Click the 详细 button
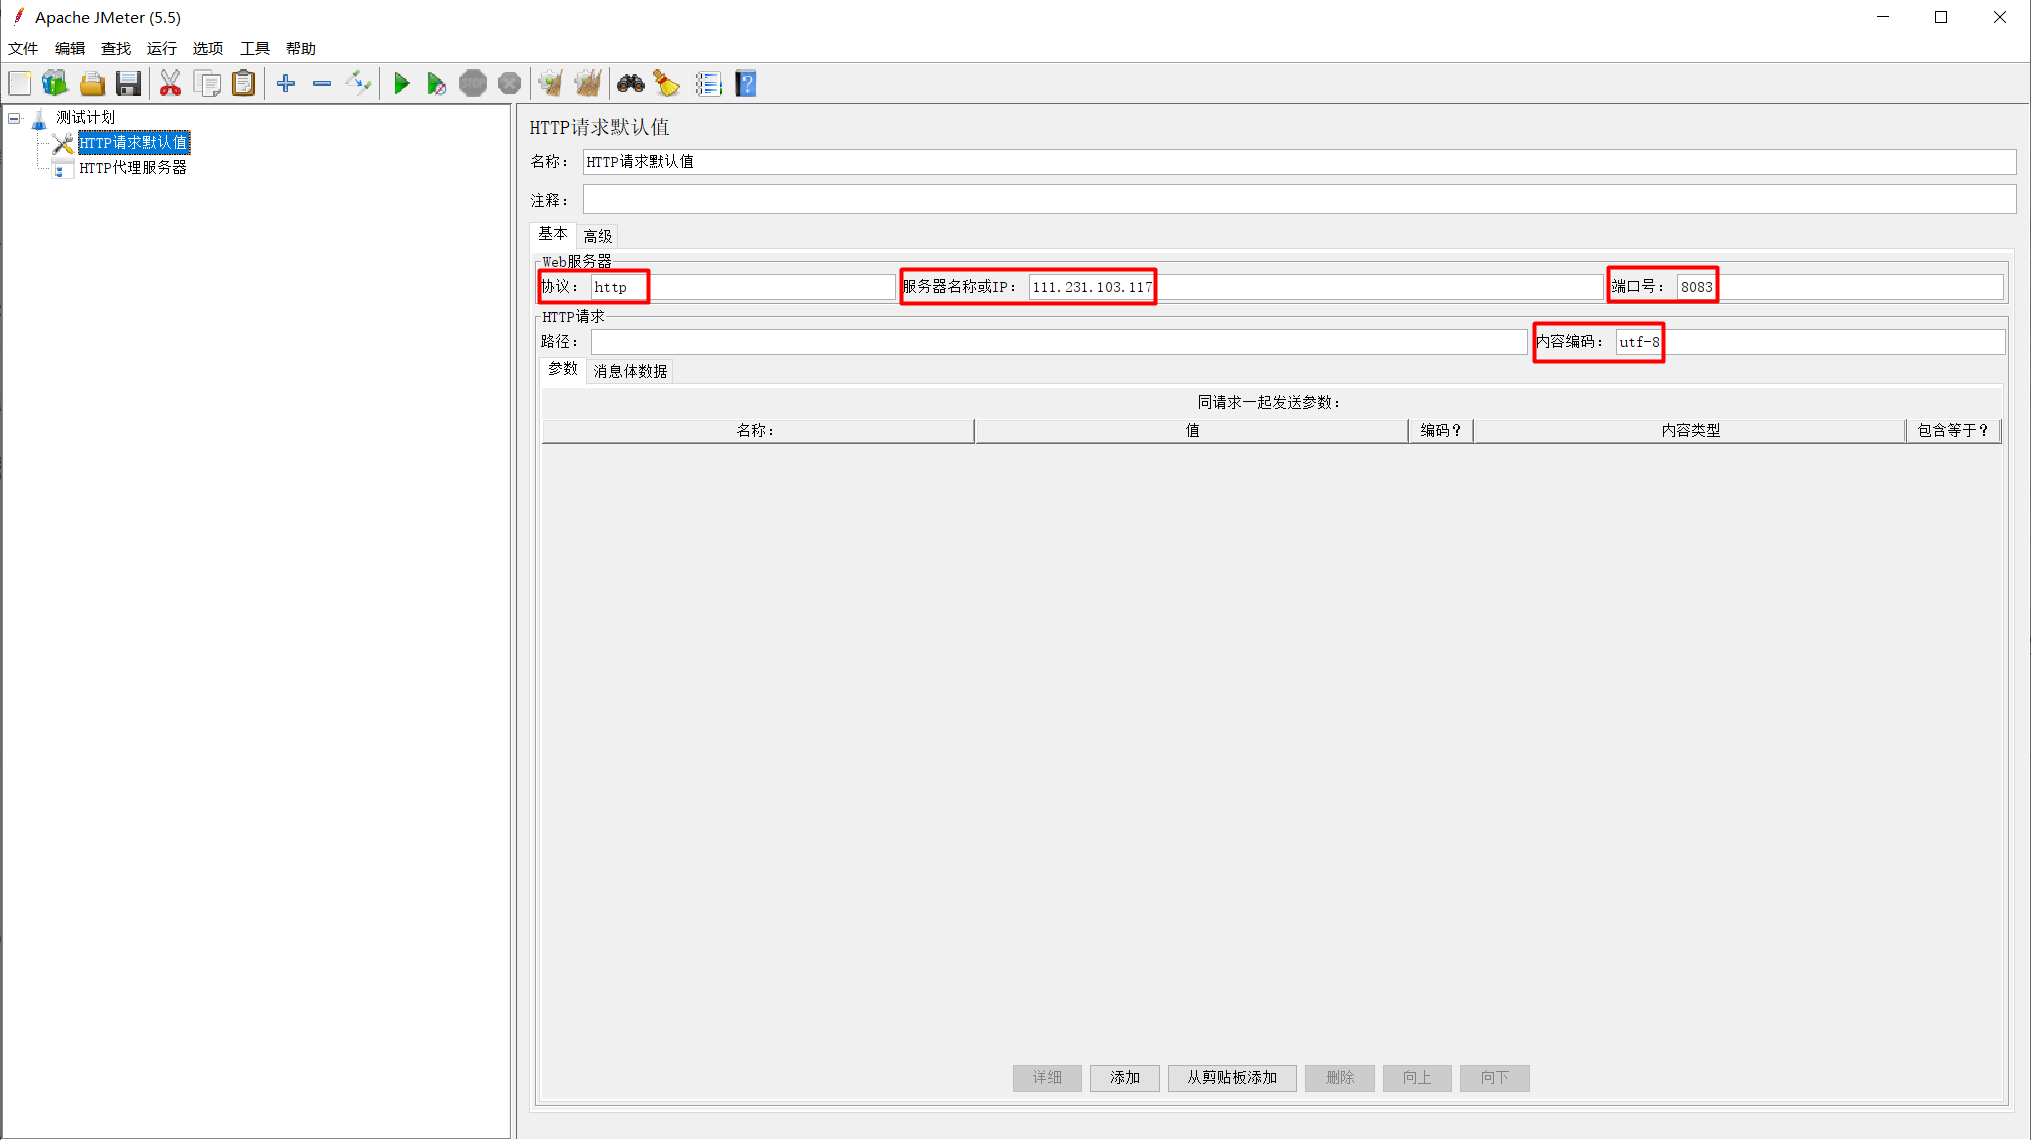 [x=1047, y=1078]
